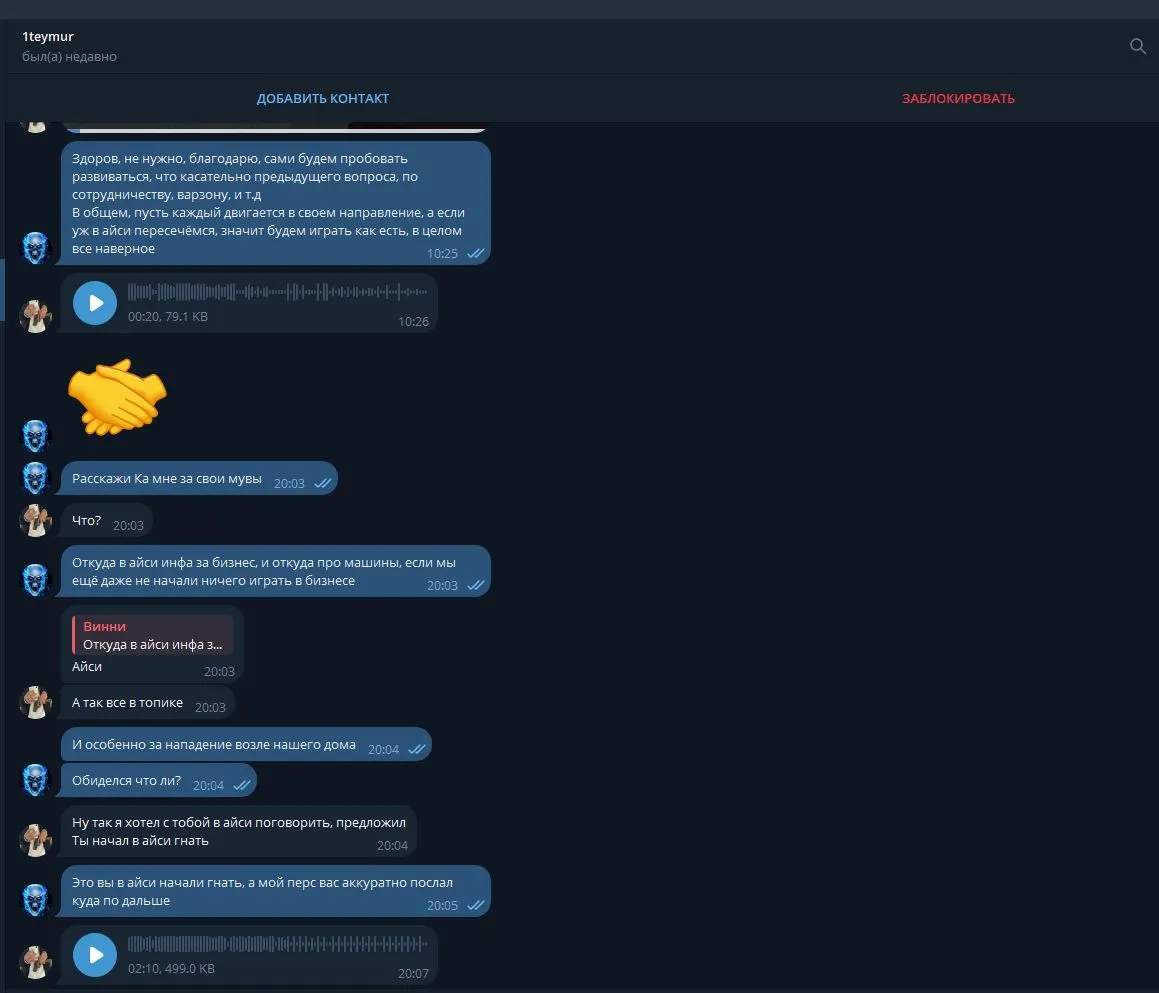The height and width of the screenshot is (993, 1159).
Task: Open the chat search magnifier icon
Action: [x=1138, y=46]
